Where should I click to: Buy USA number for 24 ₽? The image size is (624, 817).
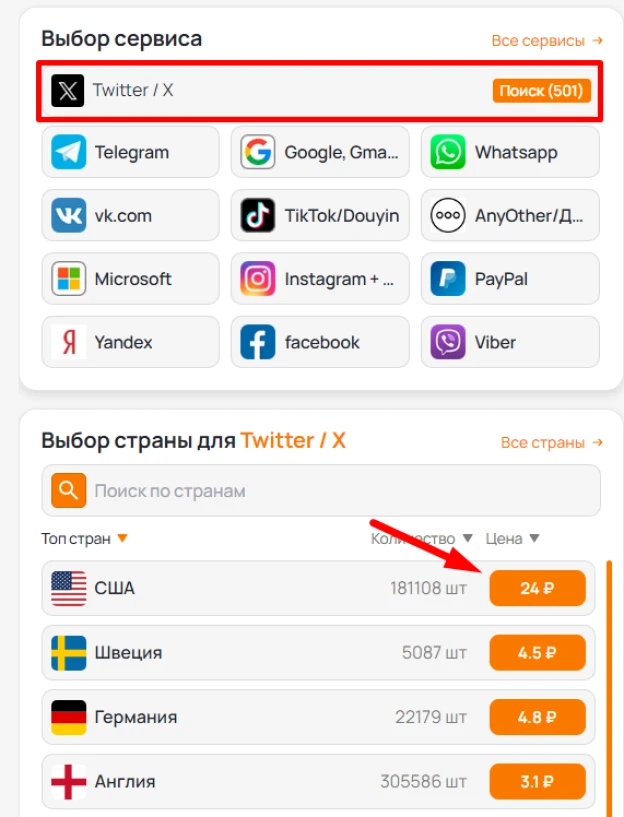[x=538, y=588]
